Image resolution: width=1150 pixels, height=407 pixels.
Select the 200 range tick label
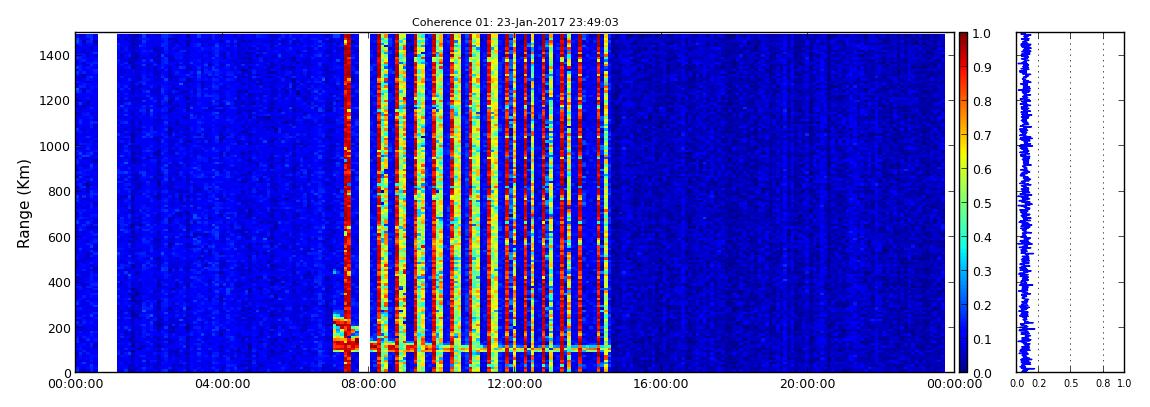58,328
